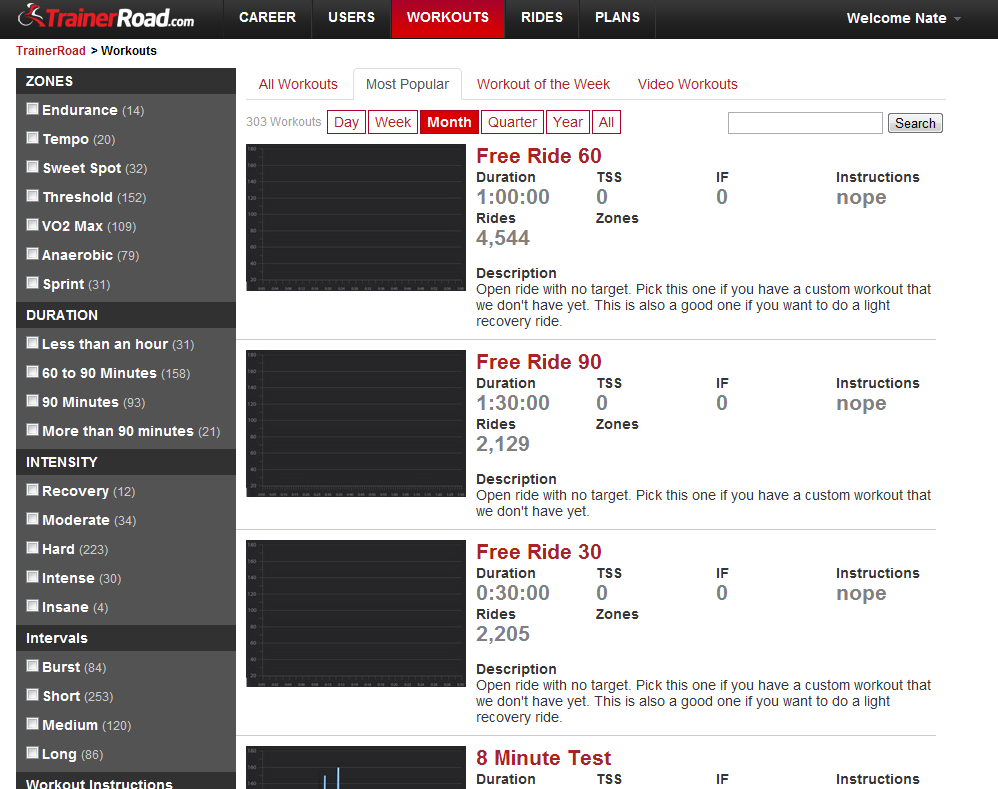Check the Long intervals checkbox
The width and height of the screenshot is (998, 789).
32,753
